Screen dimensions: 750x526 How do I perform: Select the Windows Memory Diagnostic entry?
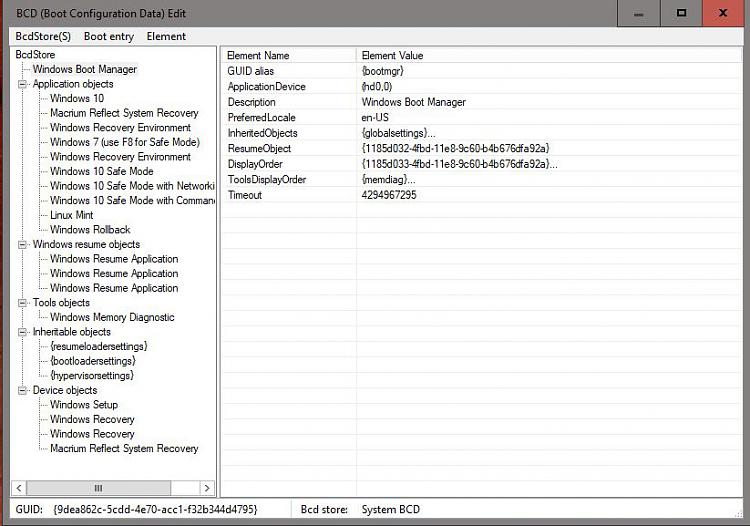(x=112, y=317)
